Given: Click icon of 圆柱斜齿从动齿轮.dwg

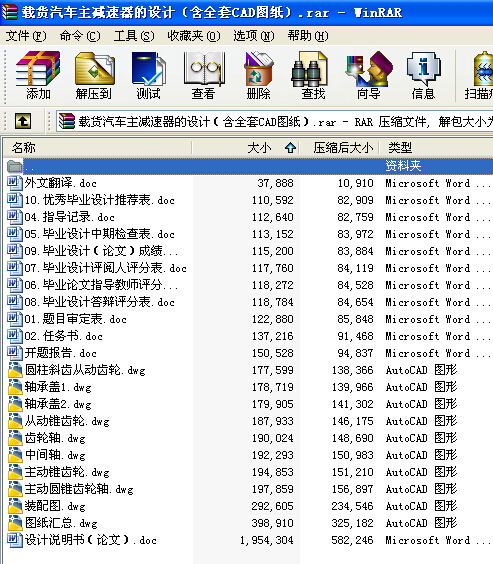Looking at the screenshot, I should (x=15, y=370).
